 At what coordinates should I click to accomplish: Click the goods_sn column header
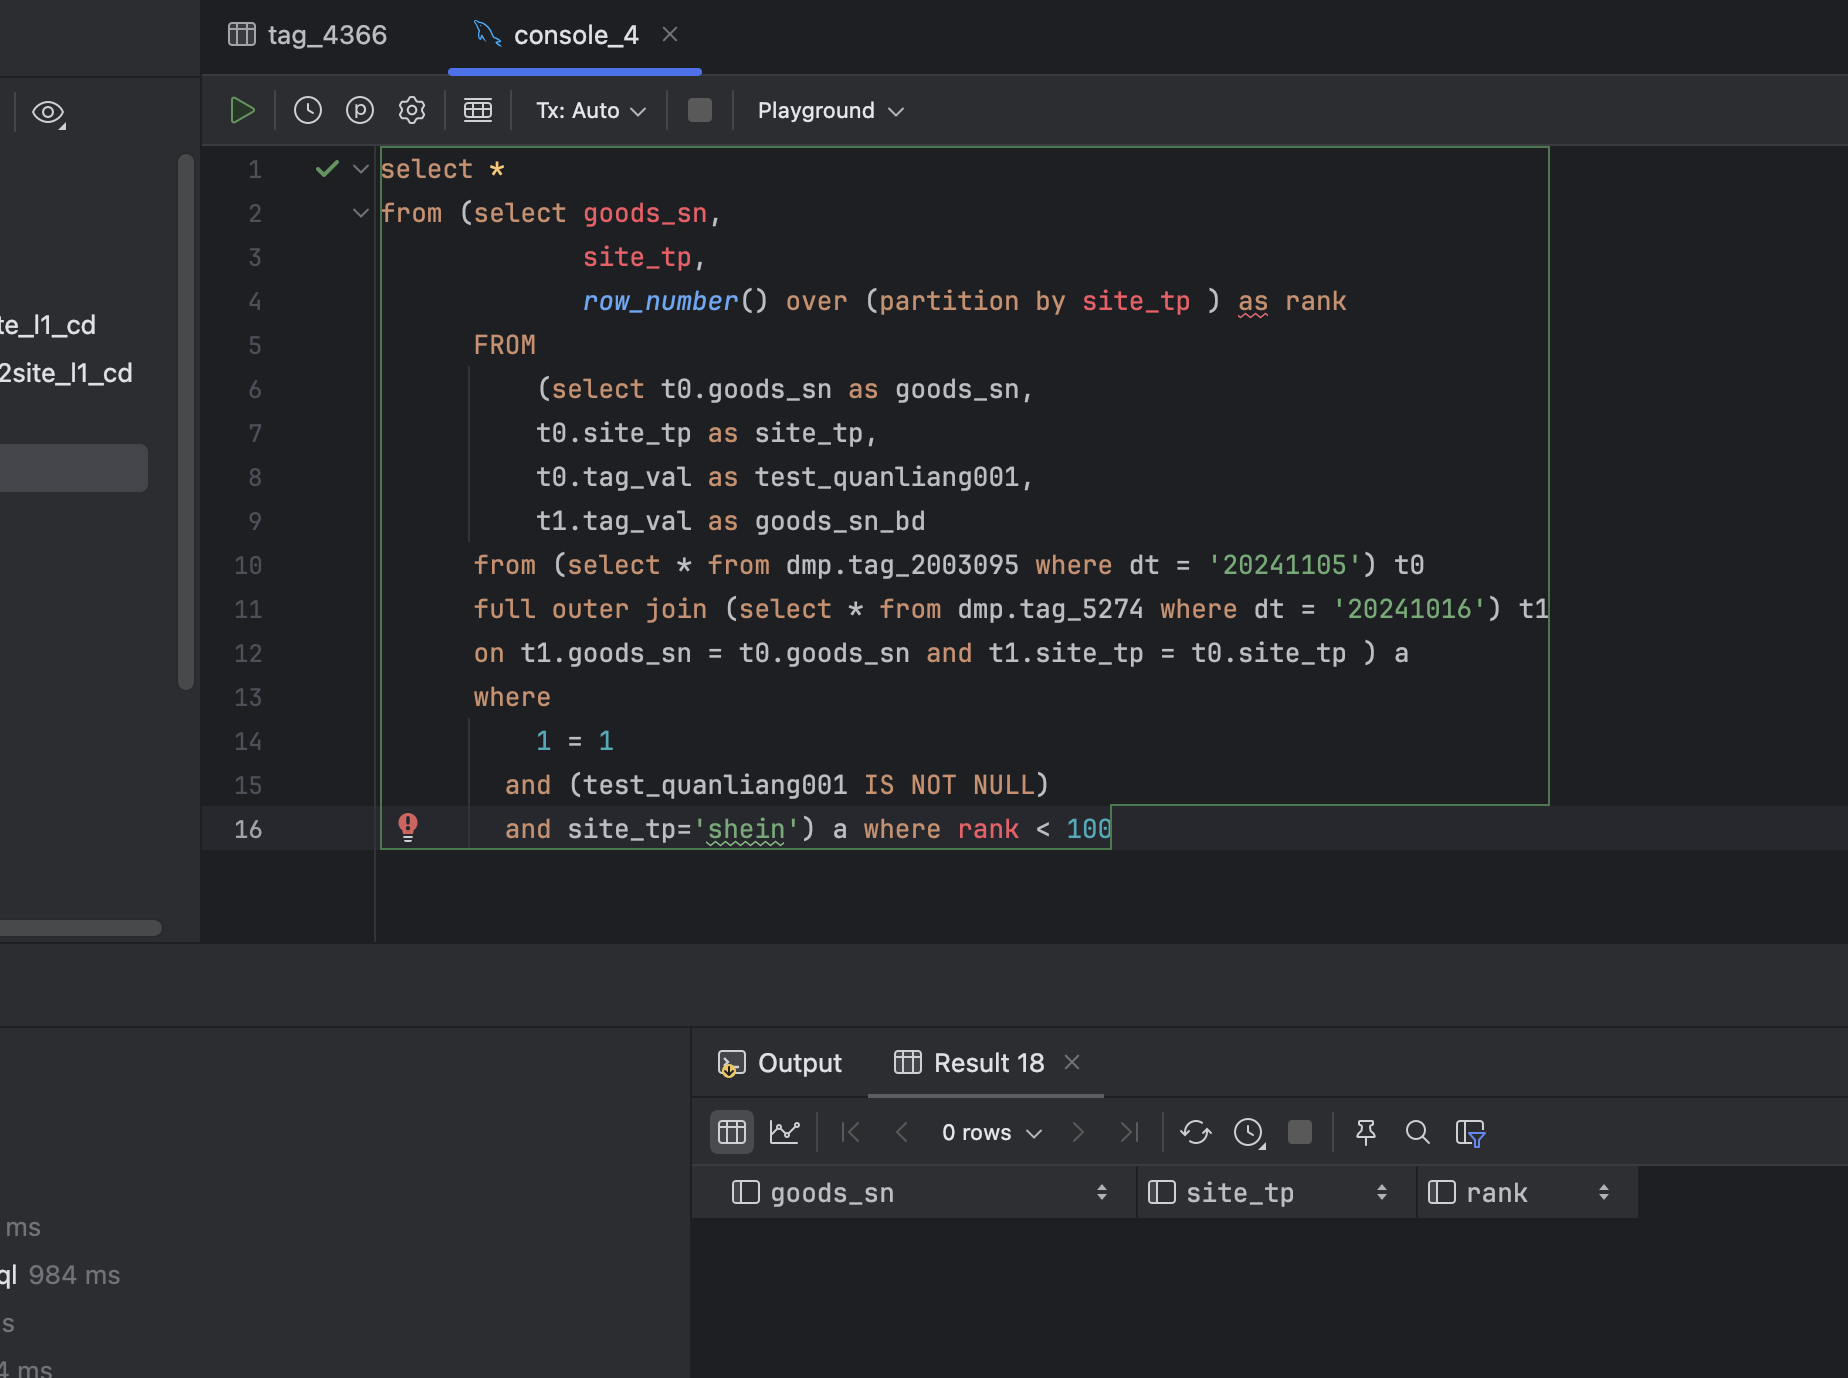pos(914,1192)
